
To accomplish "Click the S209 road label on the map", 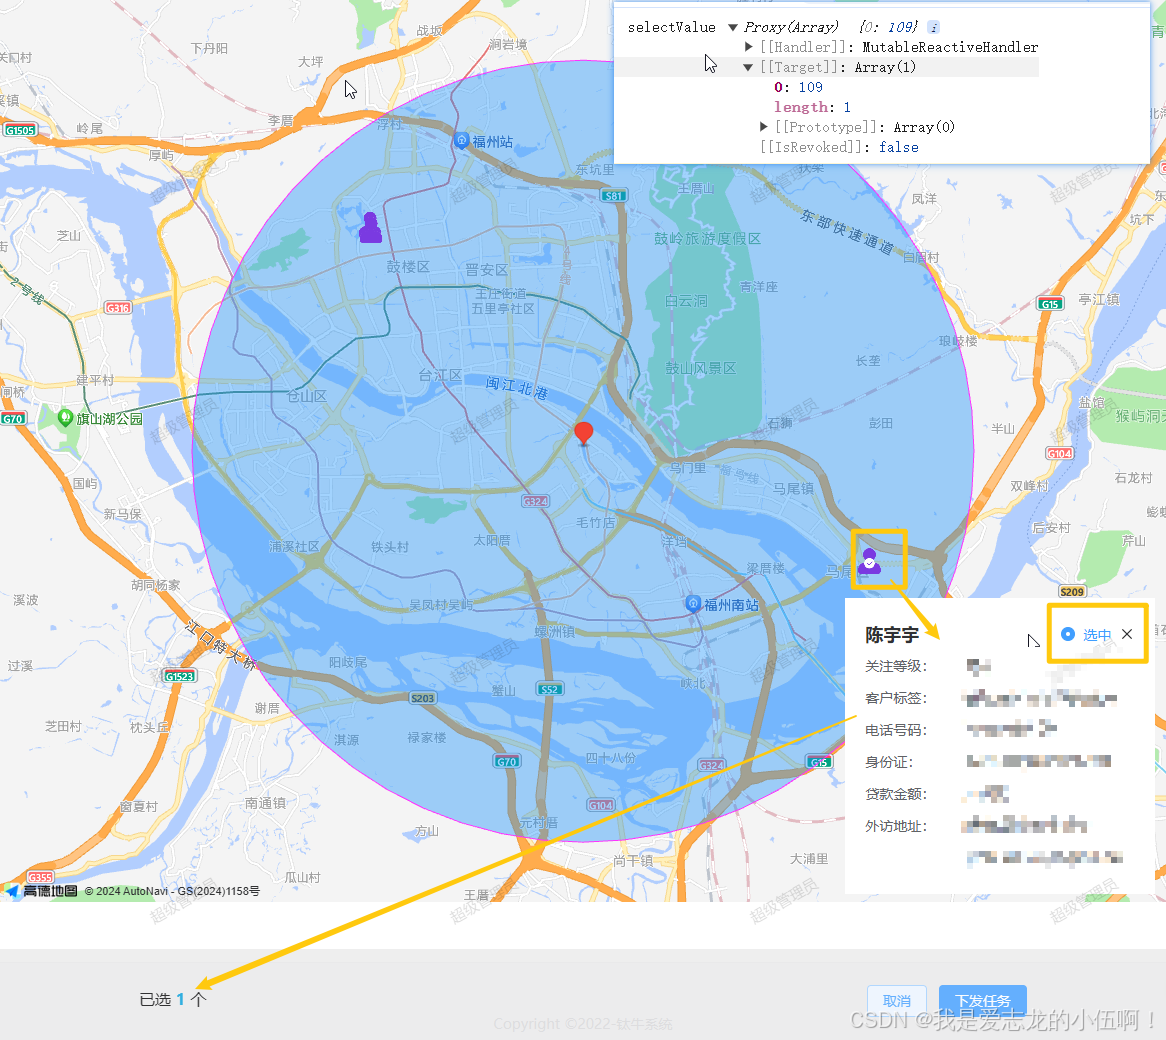I will pyautogui.click(x=1073, y=591).
